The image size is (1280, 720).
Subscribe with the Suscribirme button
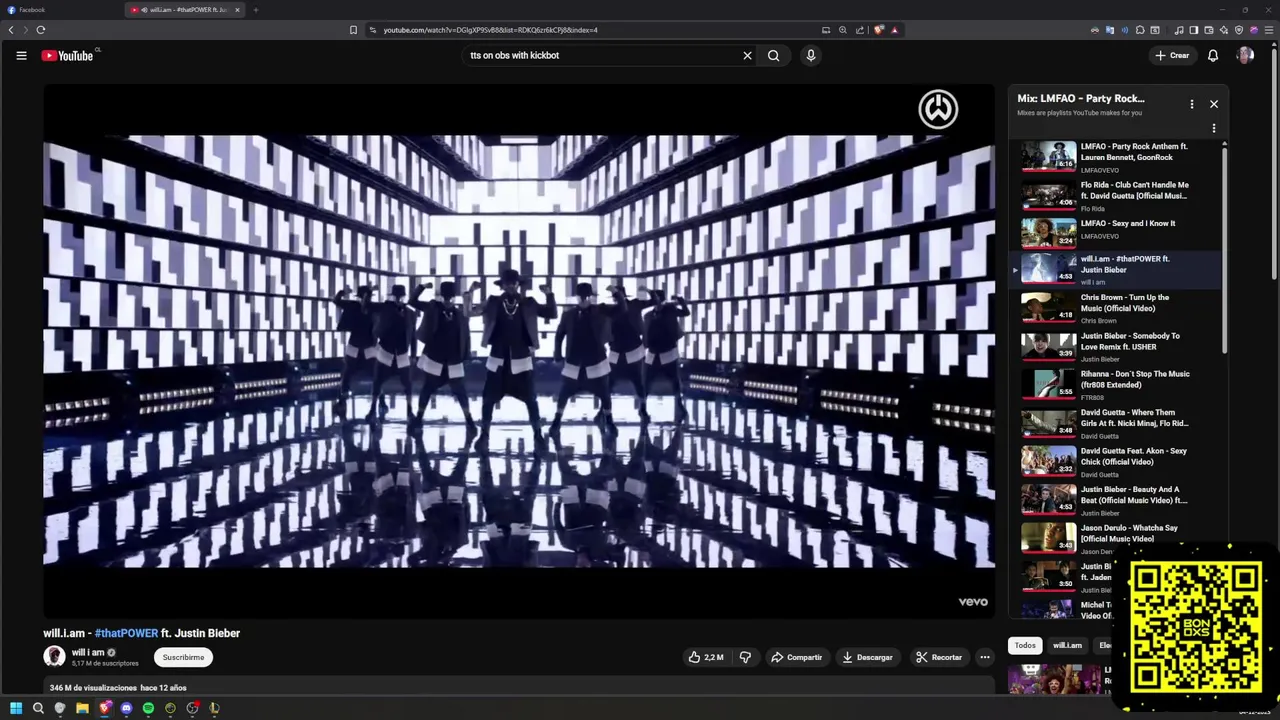tap(183, 657)
